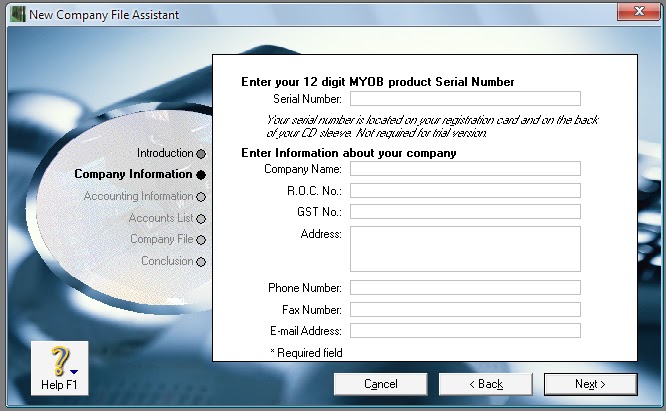Viewport: 666px width, 411px height.
Task: Click the Company Information step label
Action: pos(133,174)
